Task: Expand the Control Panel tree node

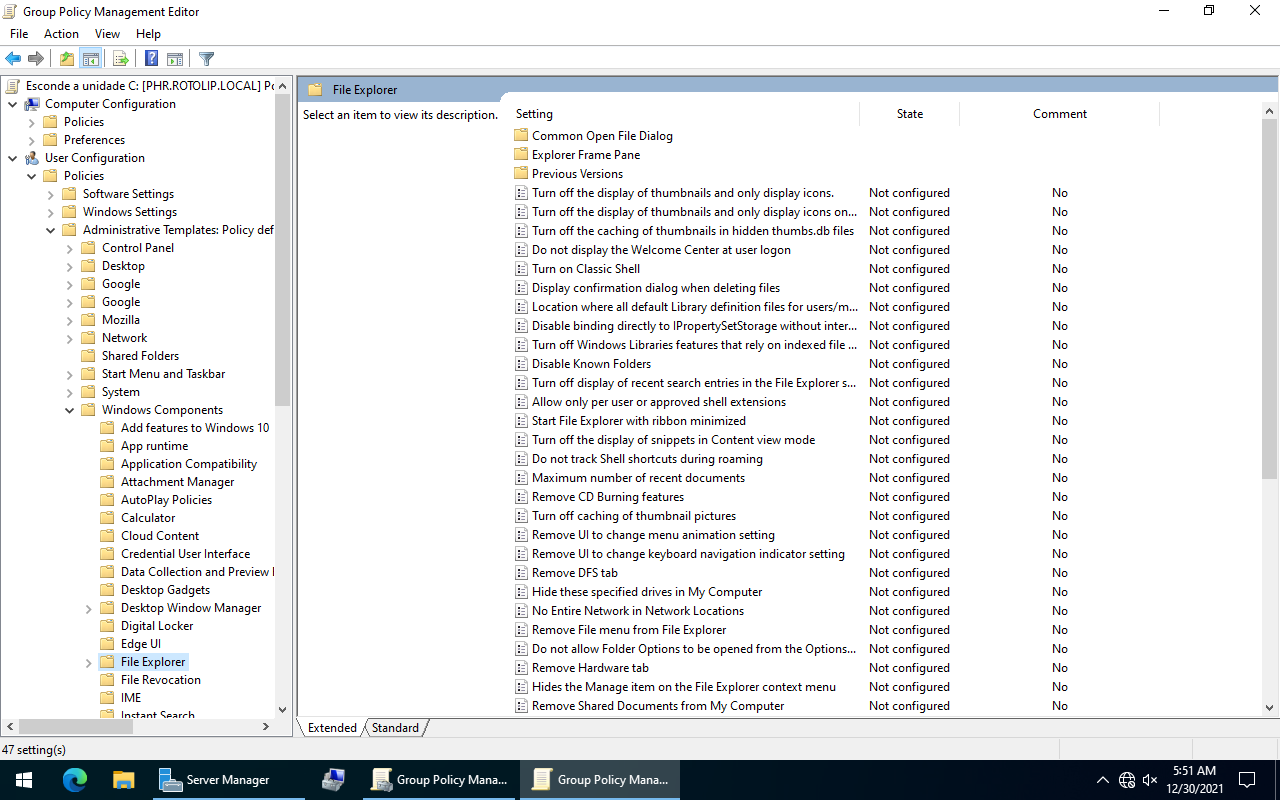Action: point(70,248)
